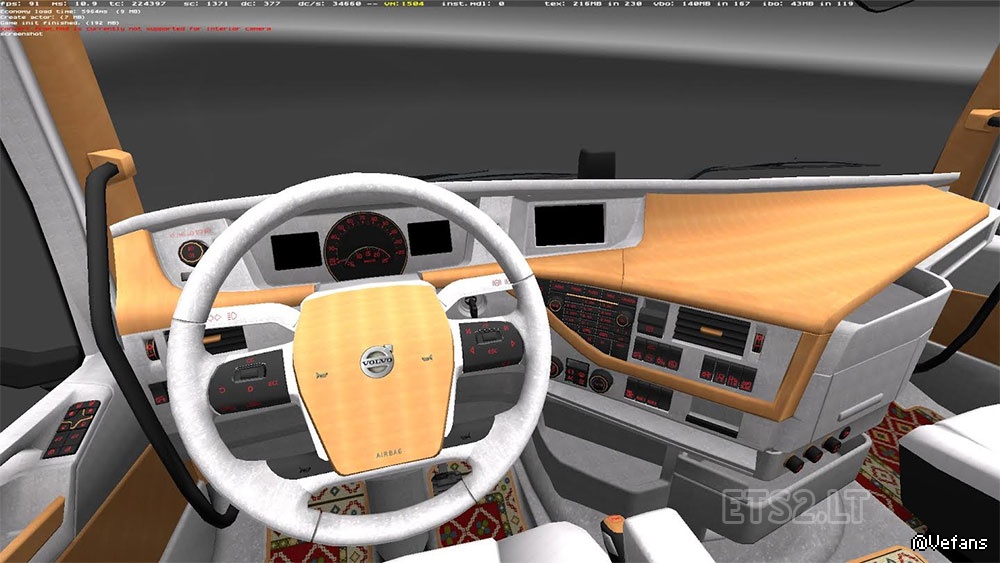Click the small round gauge on the left dash panel
The image size is (1000, 563).
[191, 253]
